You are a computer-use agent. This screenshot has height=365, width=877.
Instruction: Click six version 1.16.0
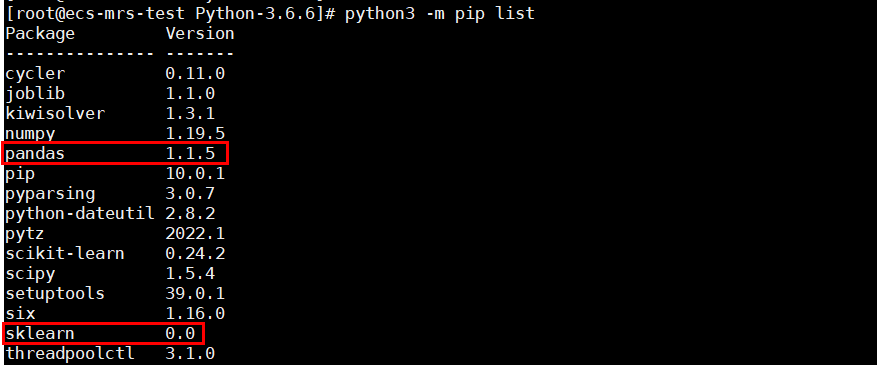pos(195,314)
